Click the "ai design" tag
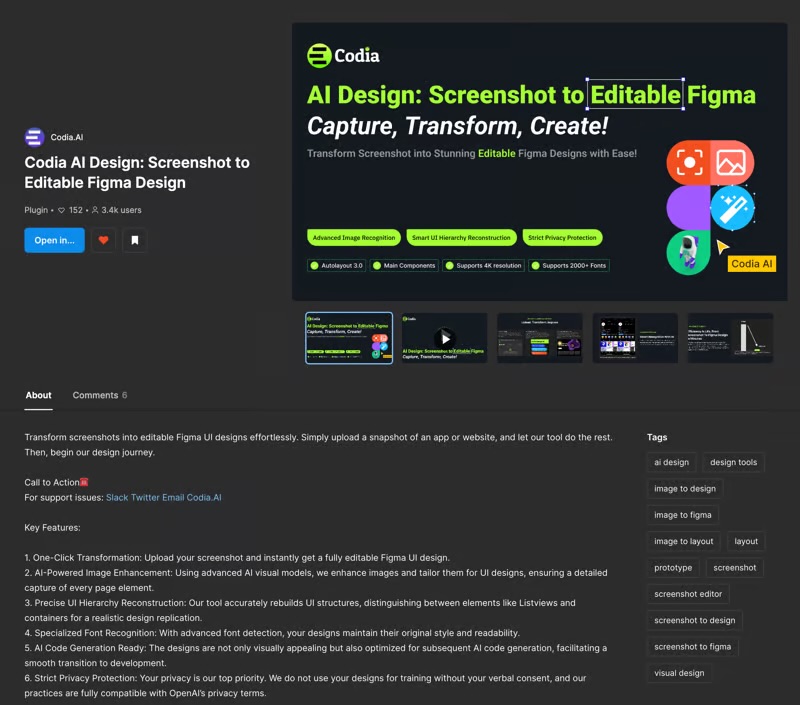 (x=671, y=462)
